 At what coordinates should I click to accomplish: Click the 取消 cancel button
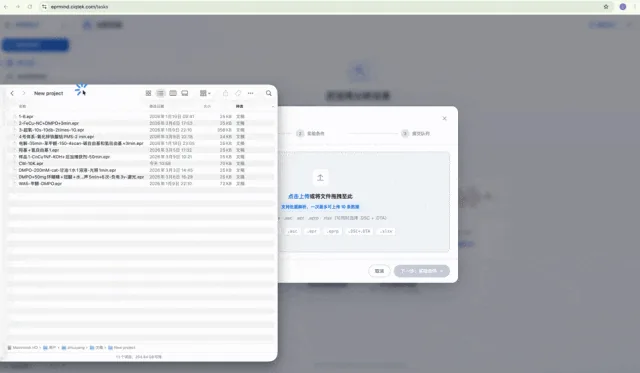(379, 271)
